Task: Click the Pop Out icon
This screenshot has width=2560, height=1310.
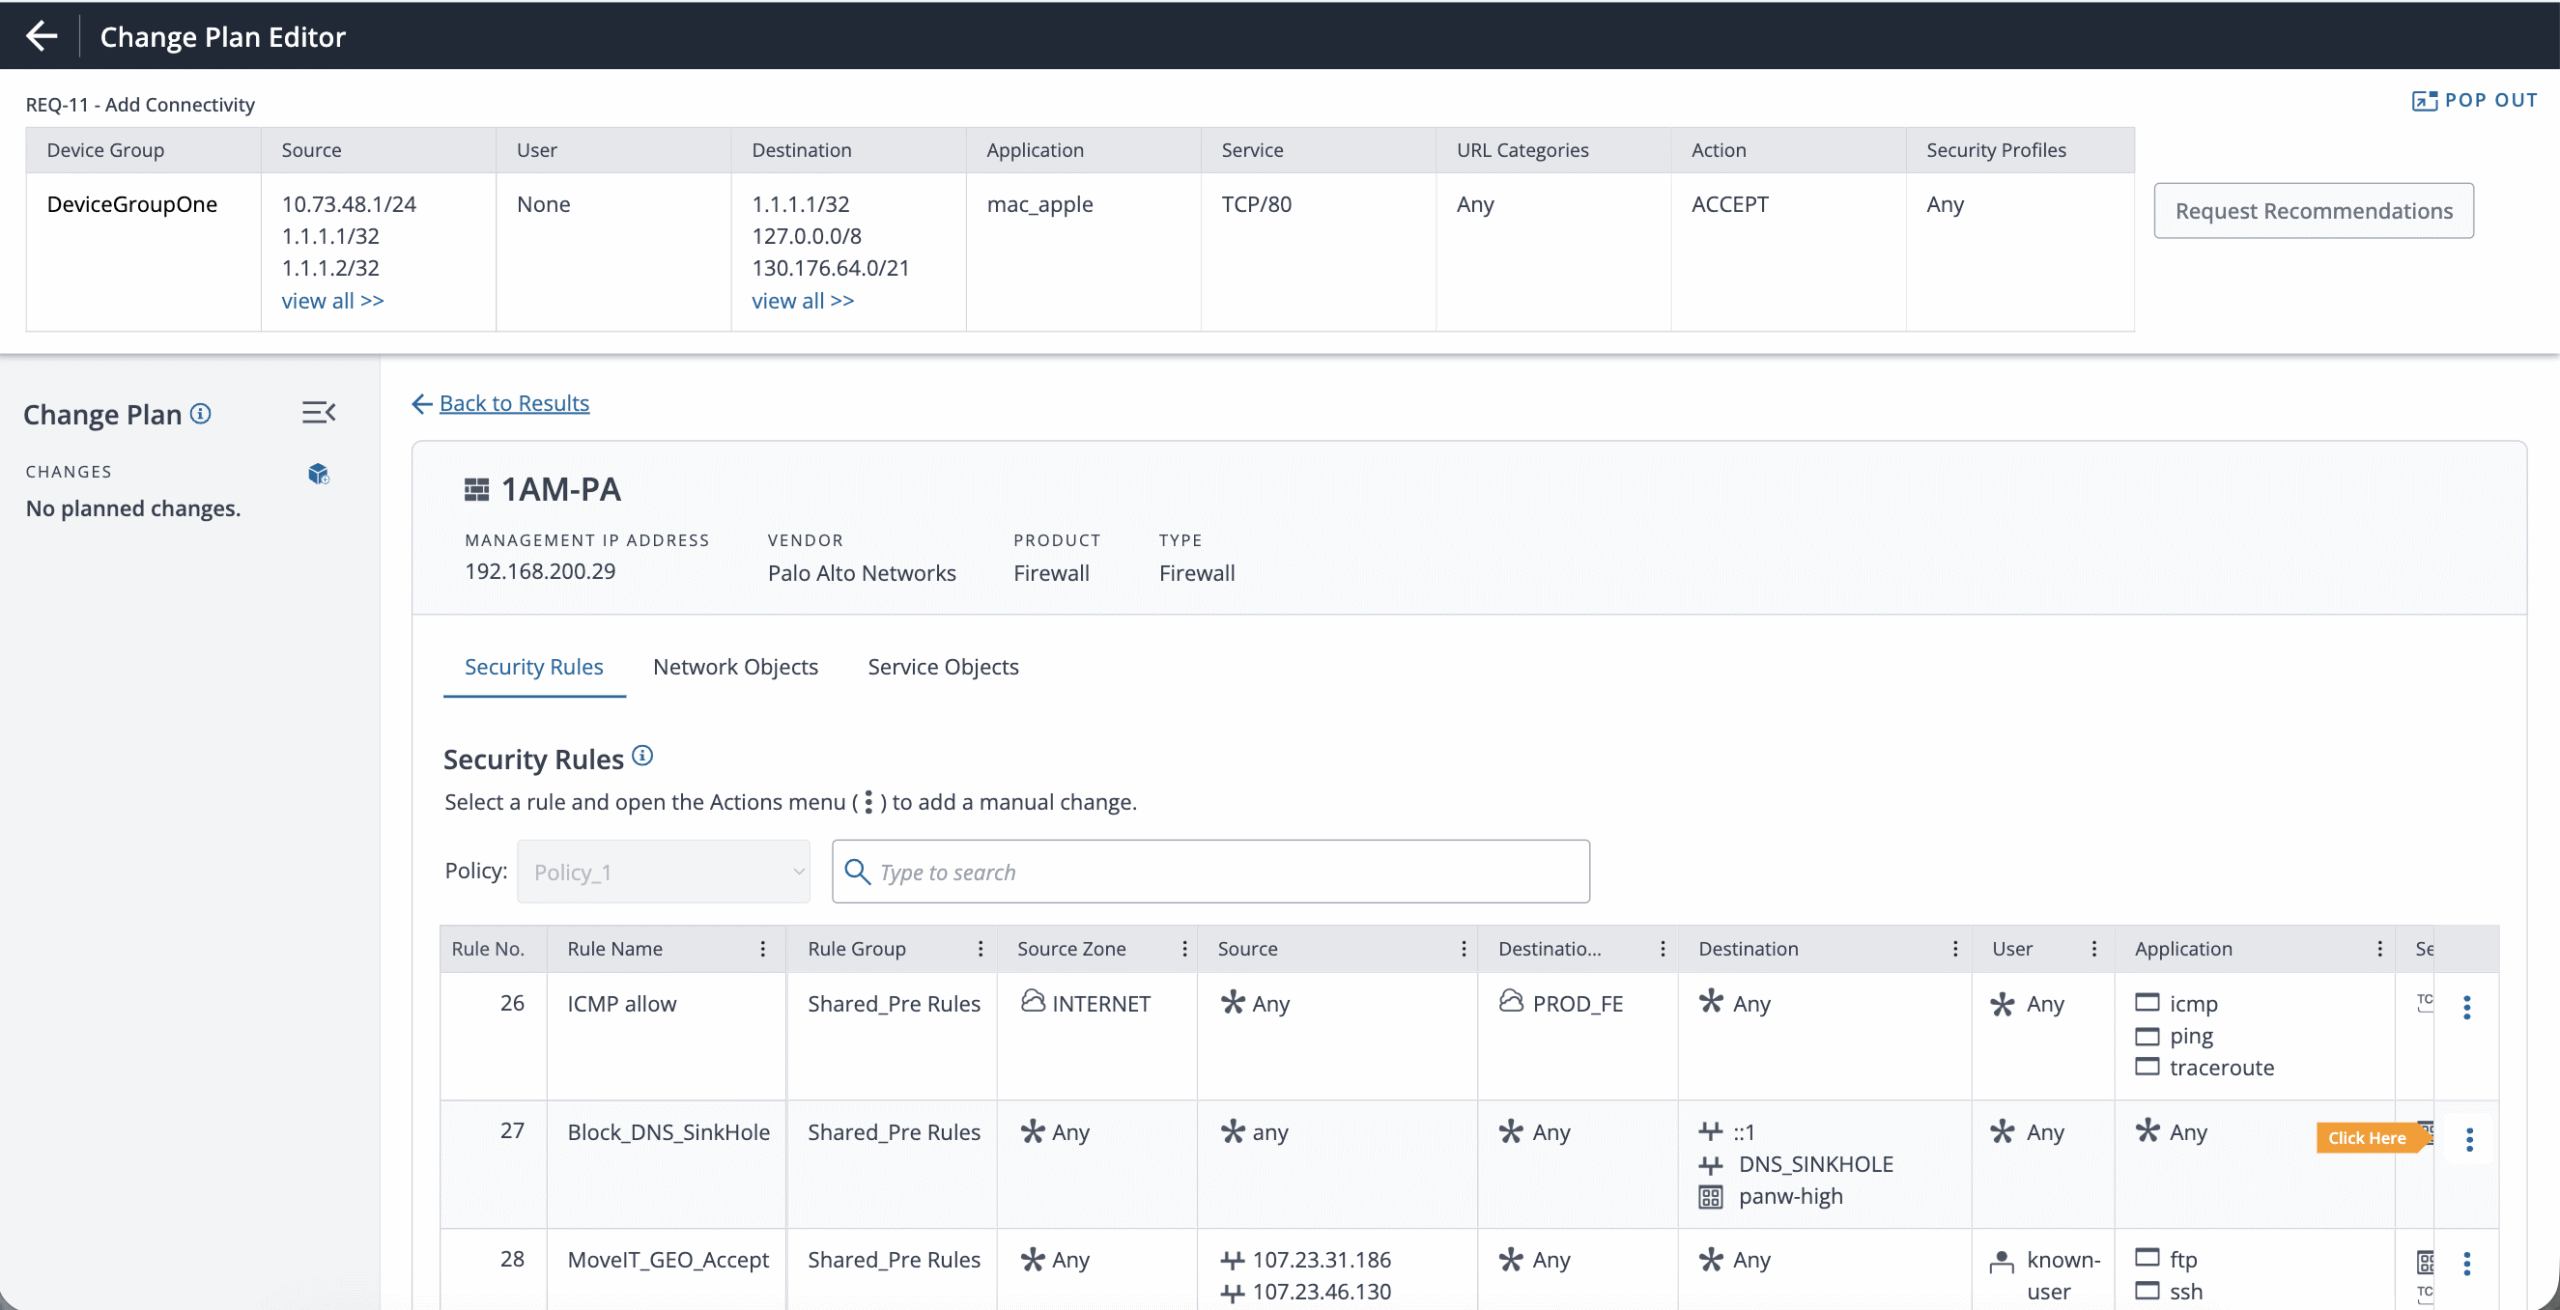Action: (2424, 101)
